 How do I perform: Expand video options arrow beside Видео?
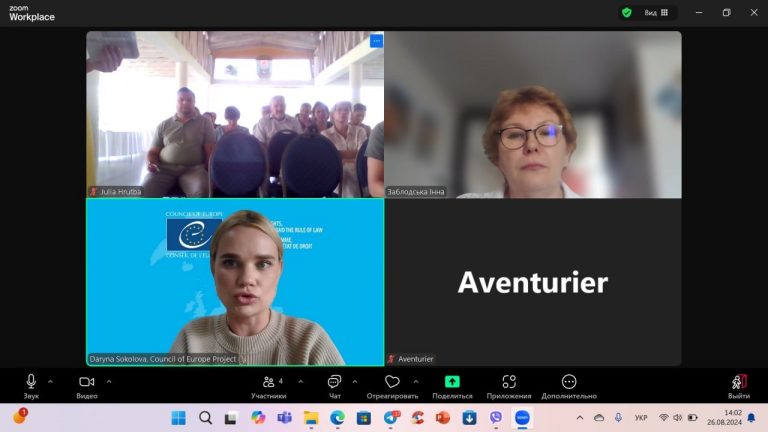tap(109, 381)
